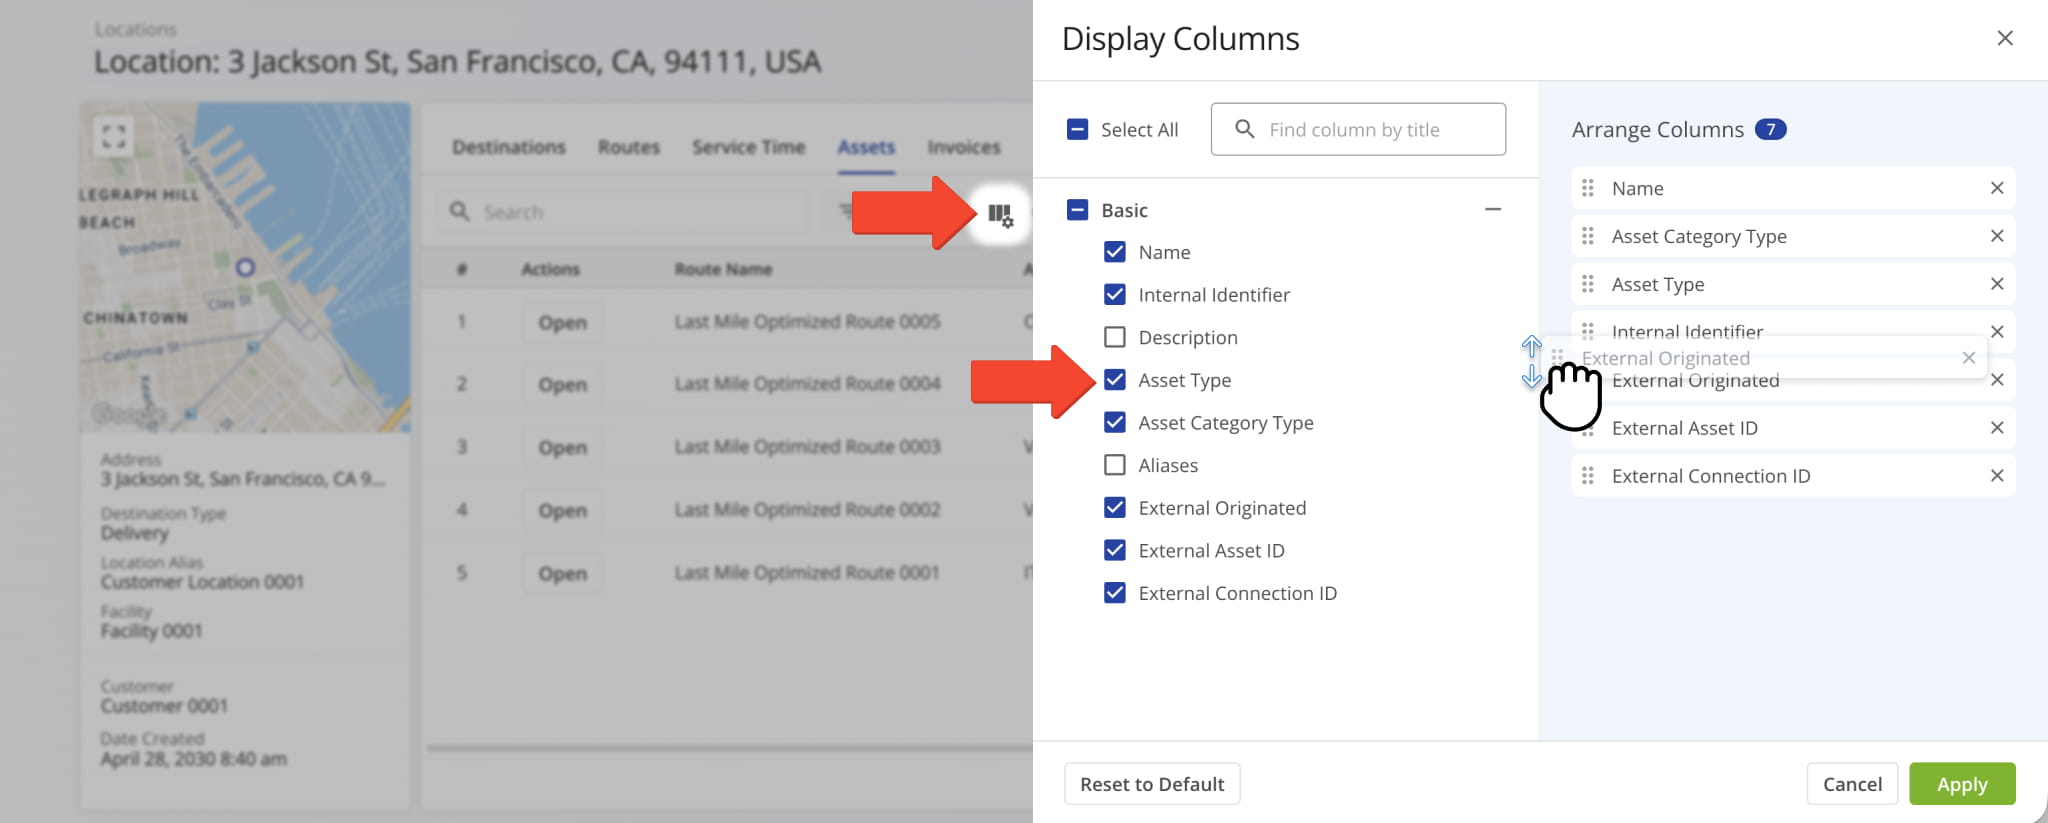Screen dimensions: 2048x823
Task: Click the External Asset ID arranged row
Action: click(x=1793, y=428)
